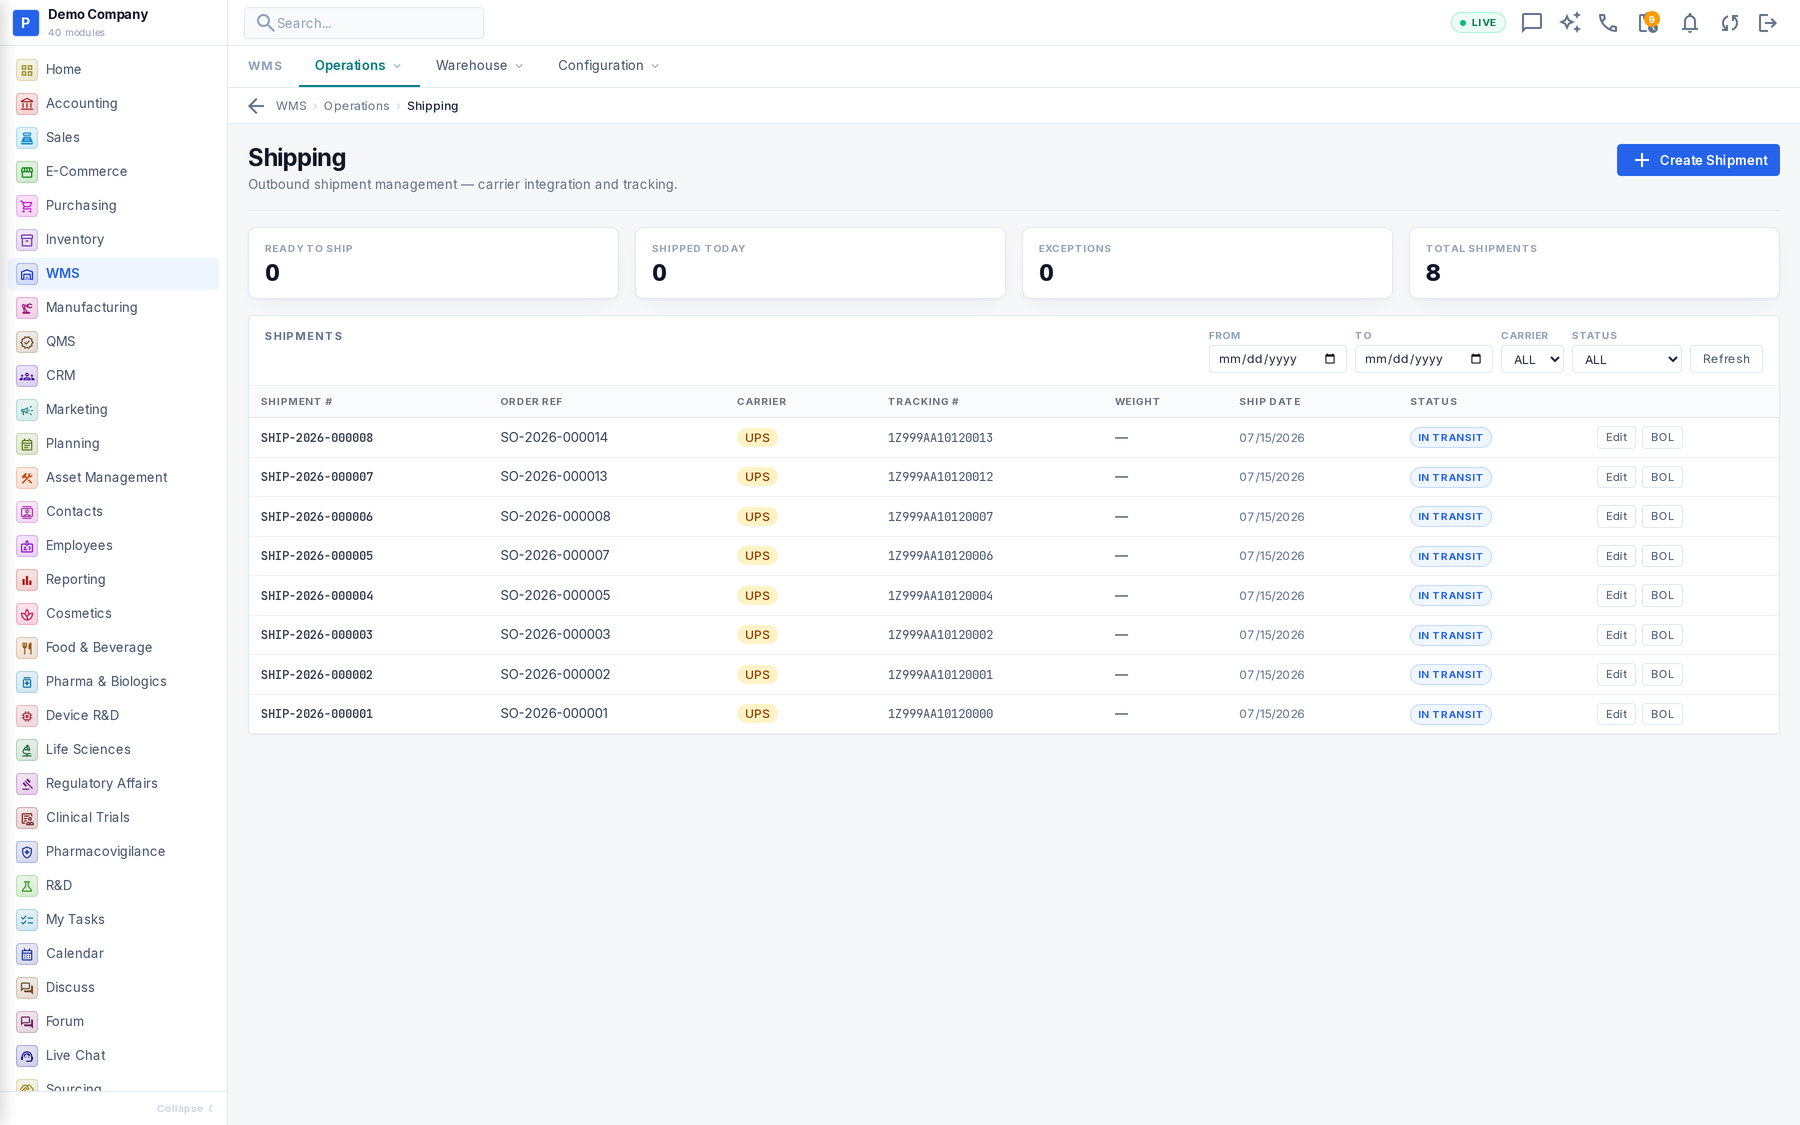Open Contacts module in sidebar
The height and width of the screenshot is (1125, 1800).
coord(113,512)
